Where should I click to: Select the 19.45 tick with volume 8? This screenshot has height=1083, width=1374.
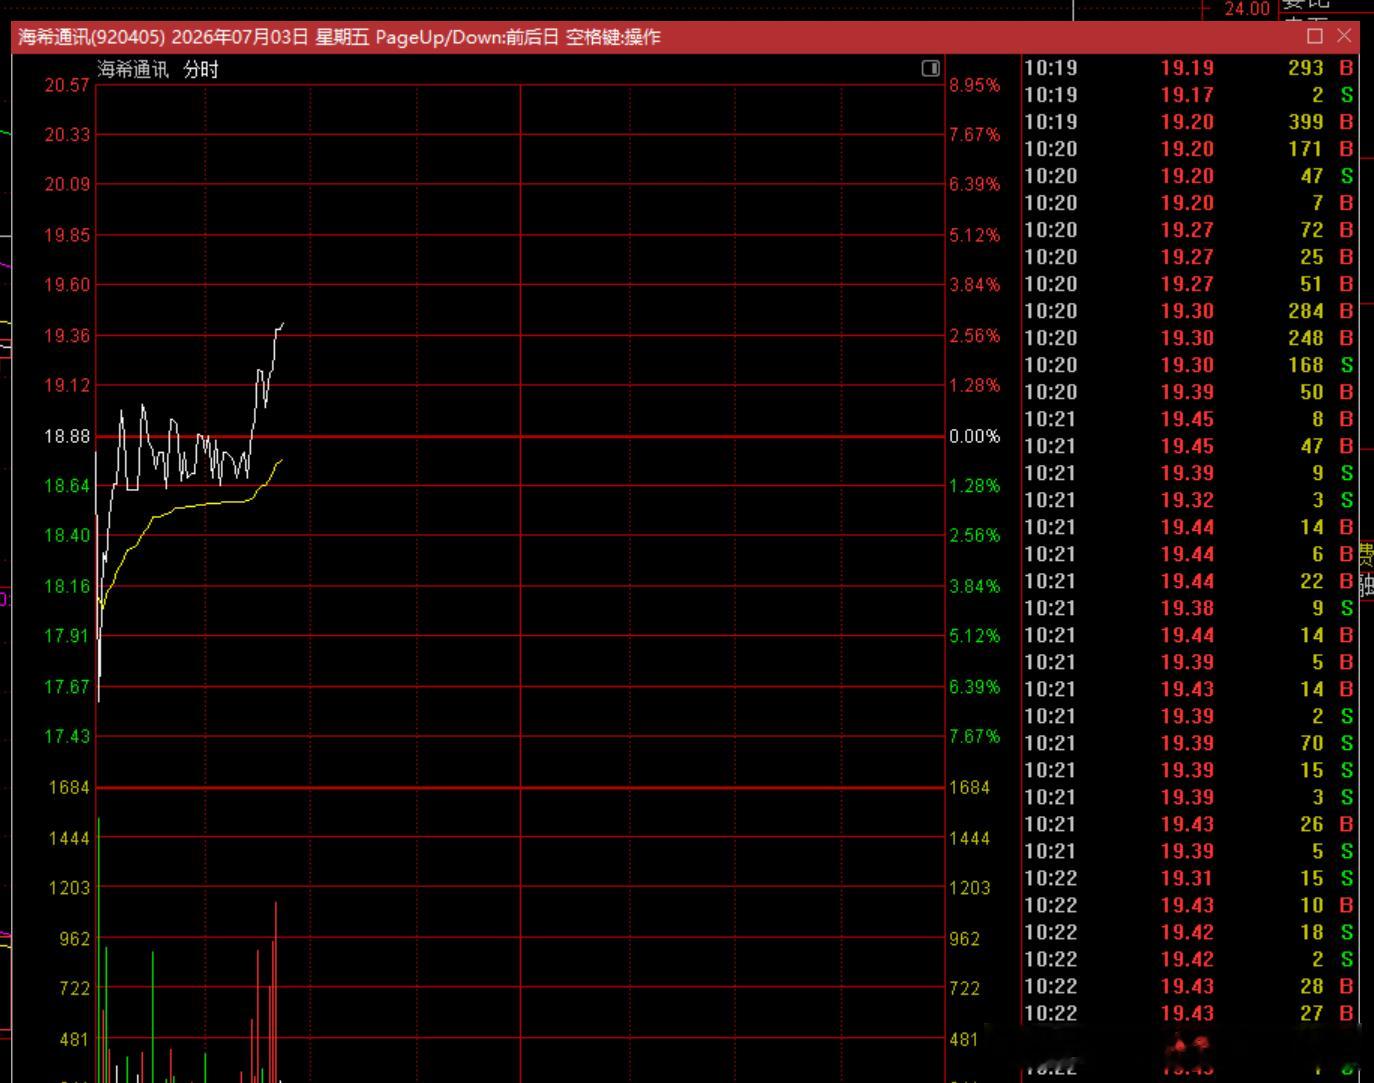click(1189, 419)
